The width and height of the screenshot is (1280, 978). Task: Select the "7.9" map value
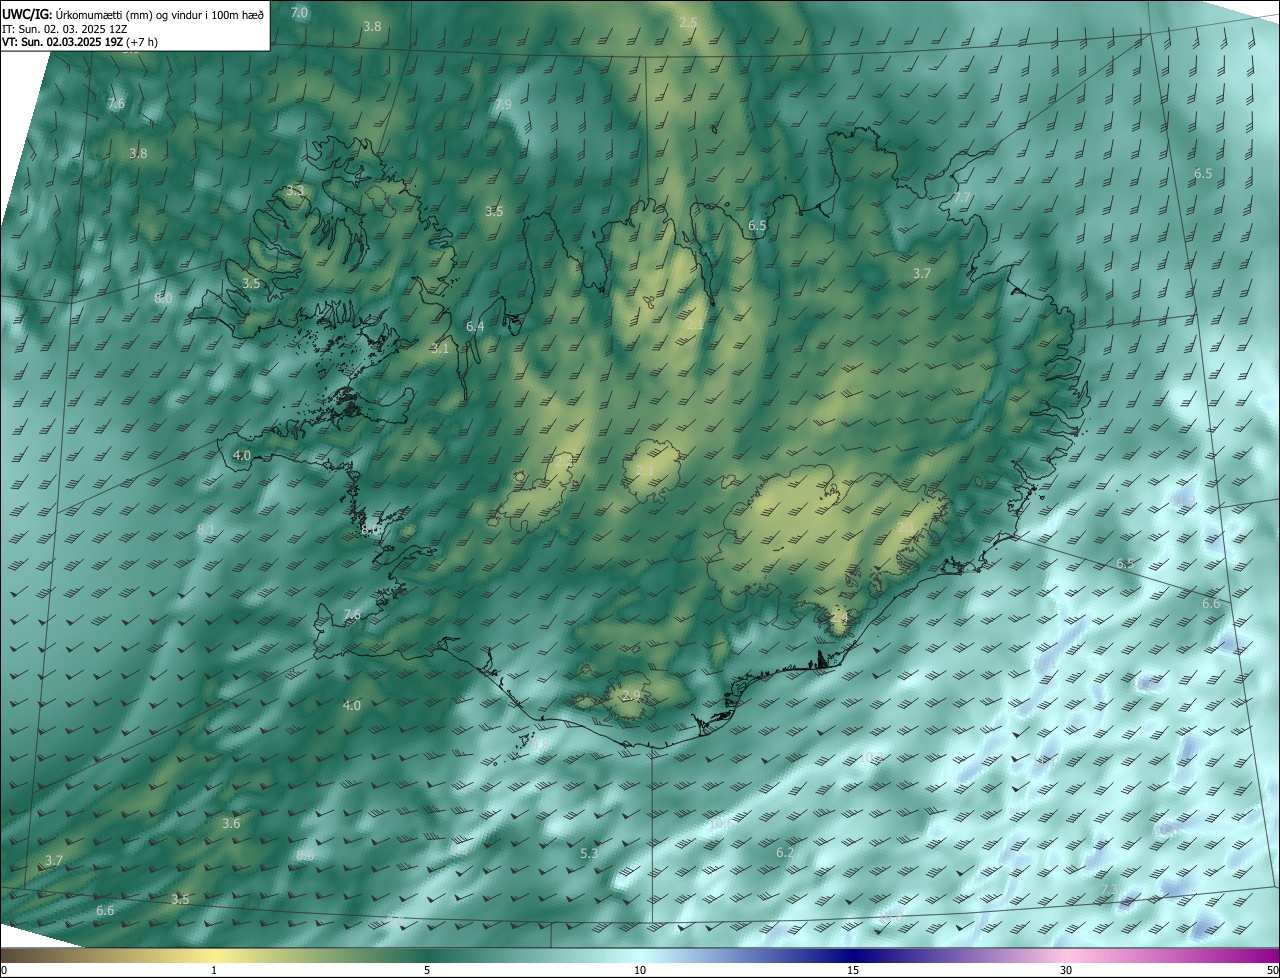[503, 104]
